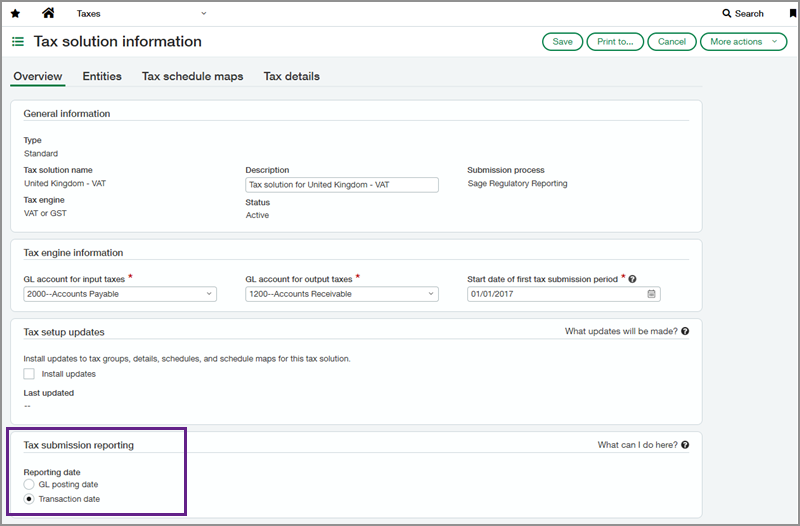Click the United Kingdom - VAT value
Screen dimensions: 800x526
click(65, 183)
